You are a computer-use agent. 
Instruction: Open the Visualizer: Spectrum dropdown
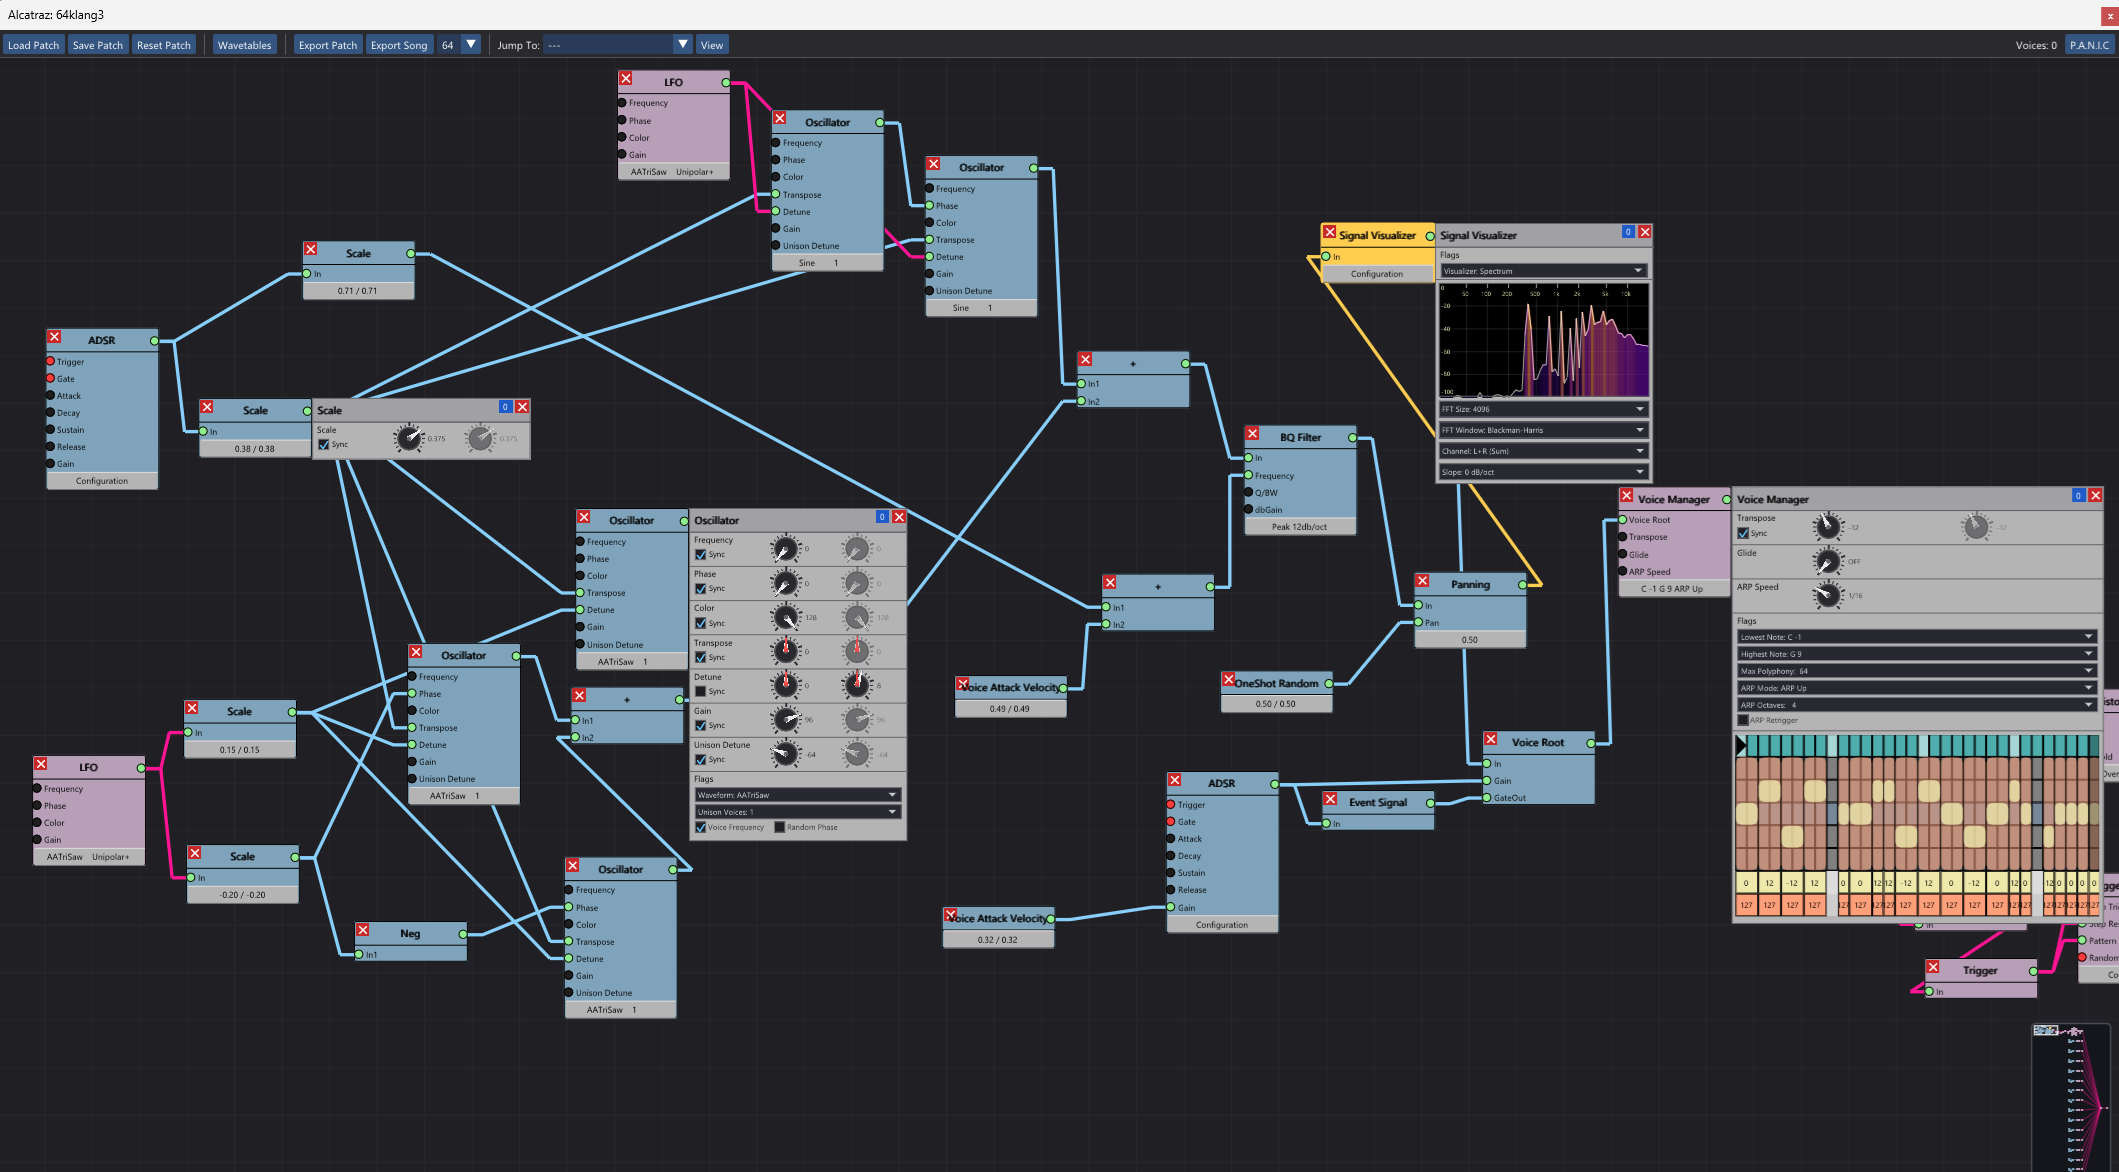coord(1542,271)
